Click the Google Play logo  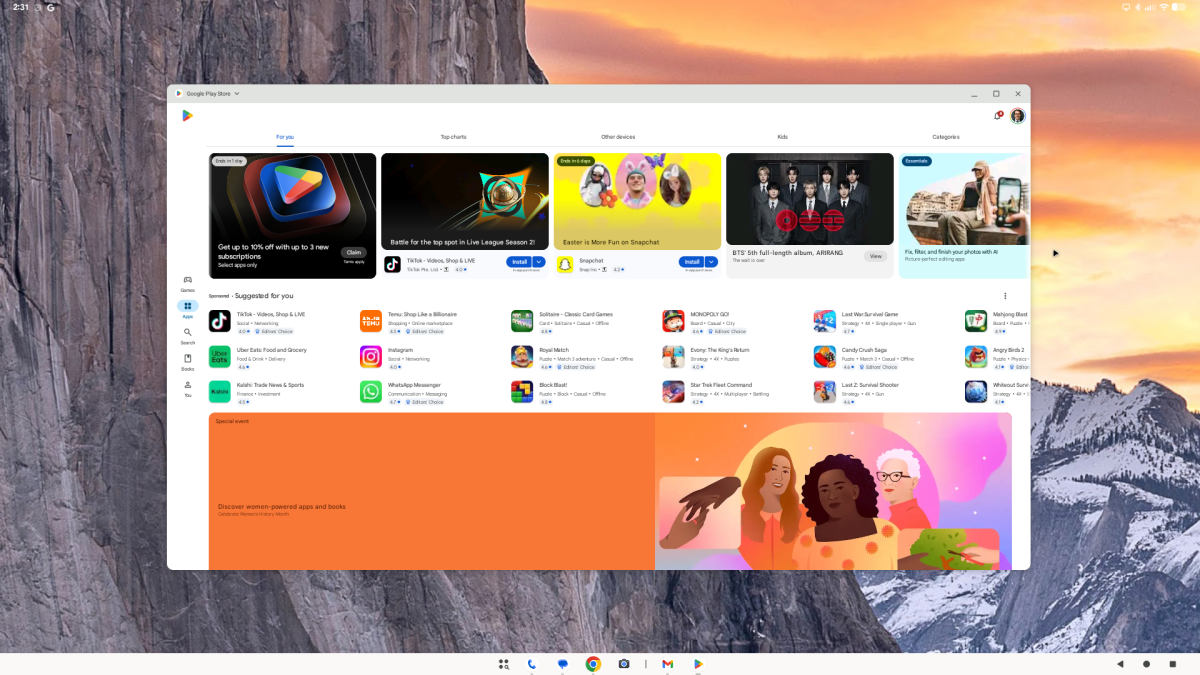(187, 116)
